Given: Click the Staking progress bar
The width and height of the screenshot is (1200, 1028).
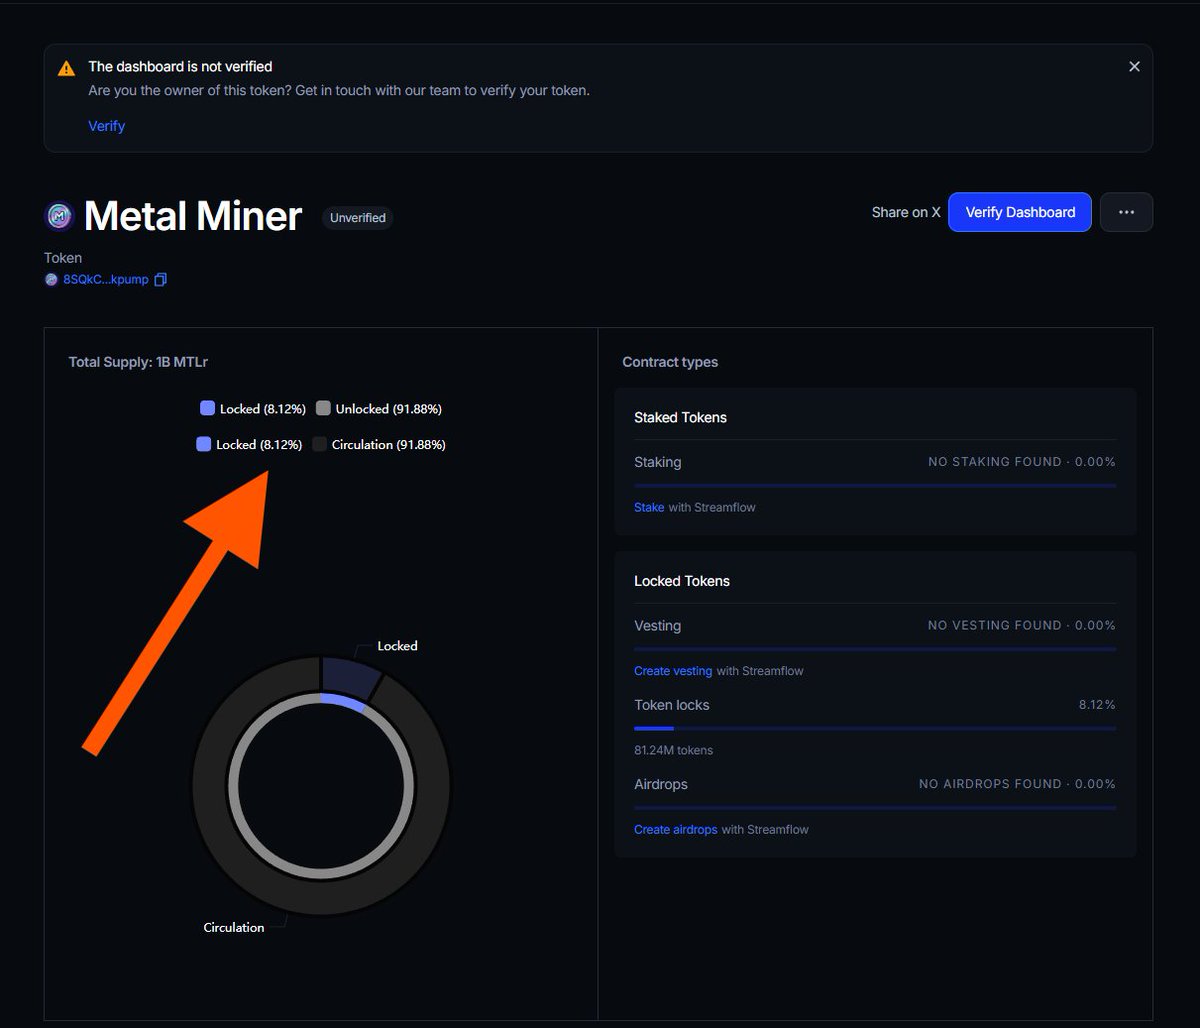Looking at the screenshot, I should (875, 486).
